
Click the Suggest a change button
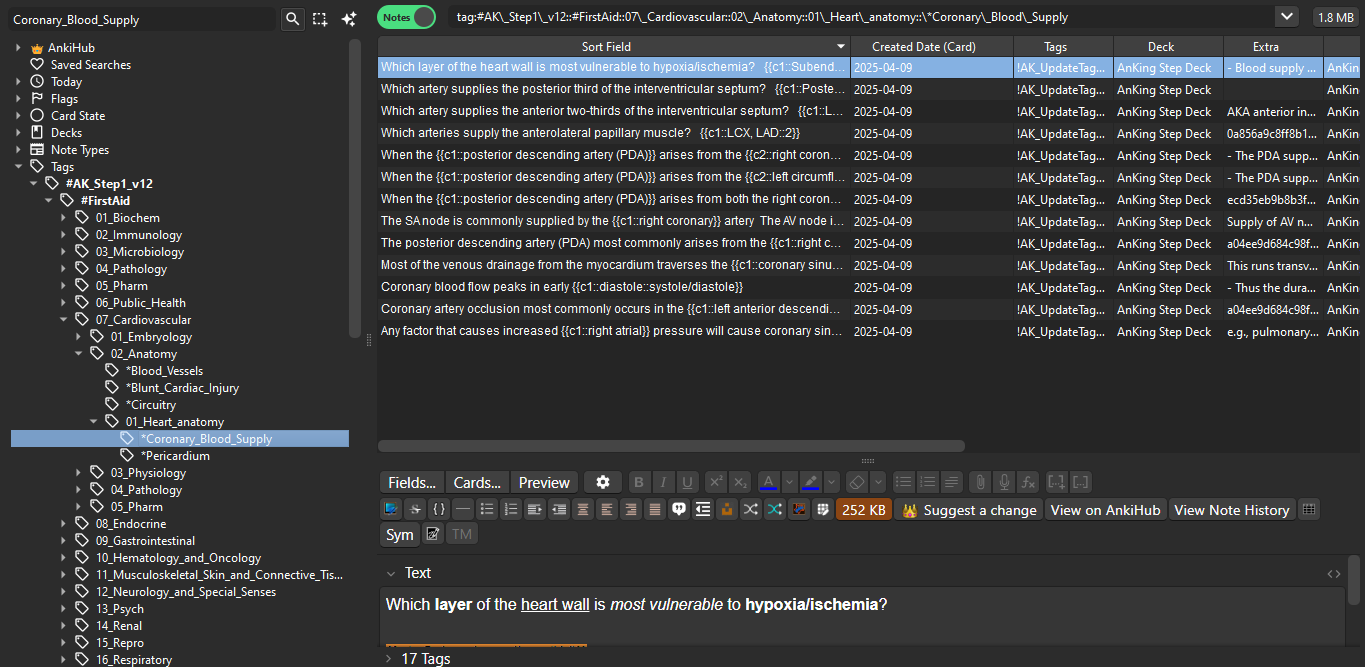[x=968, y=510]
